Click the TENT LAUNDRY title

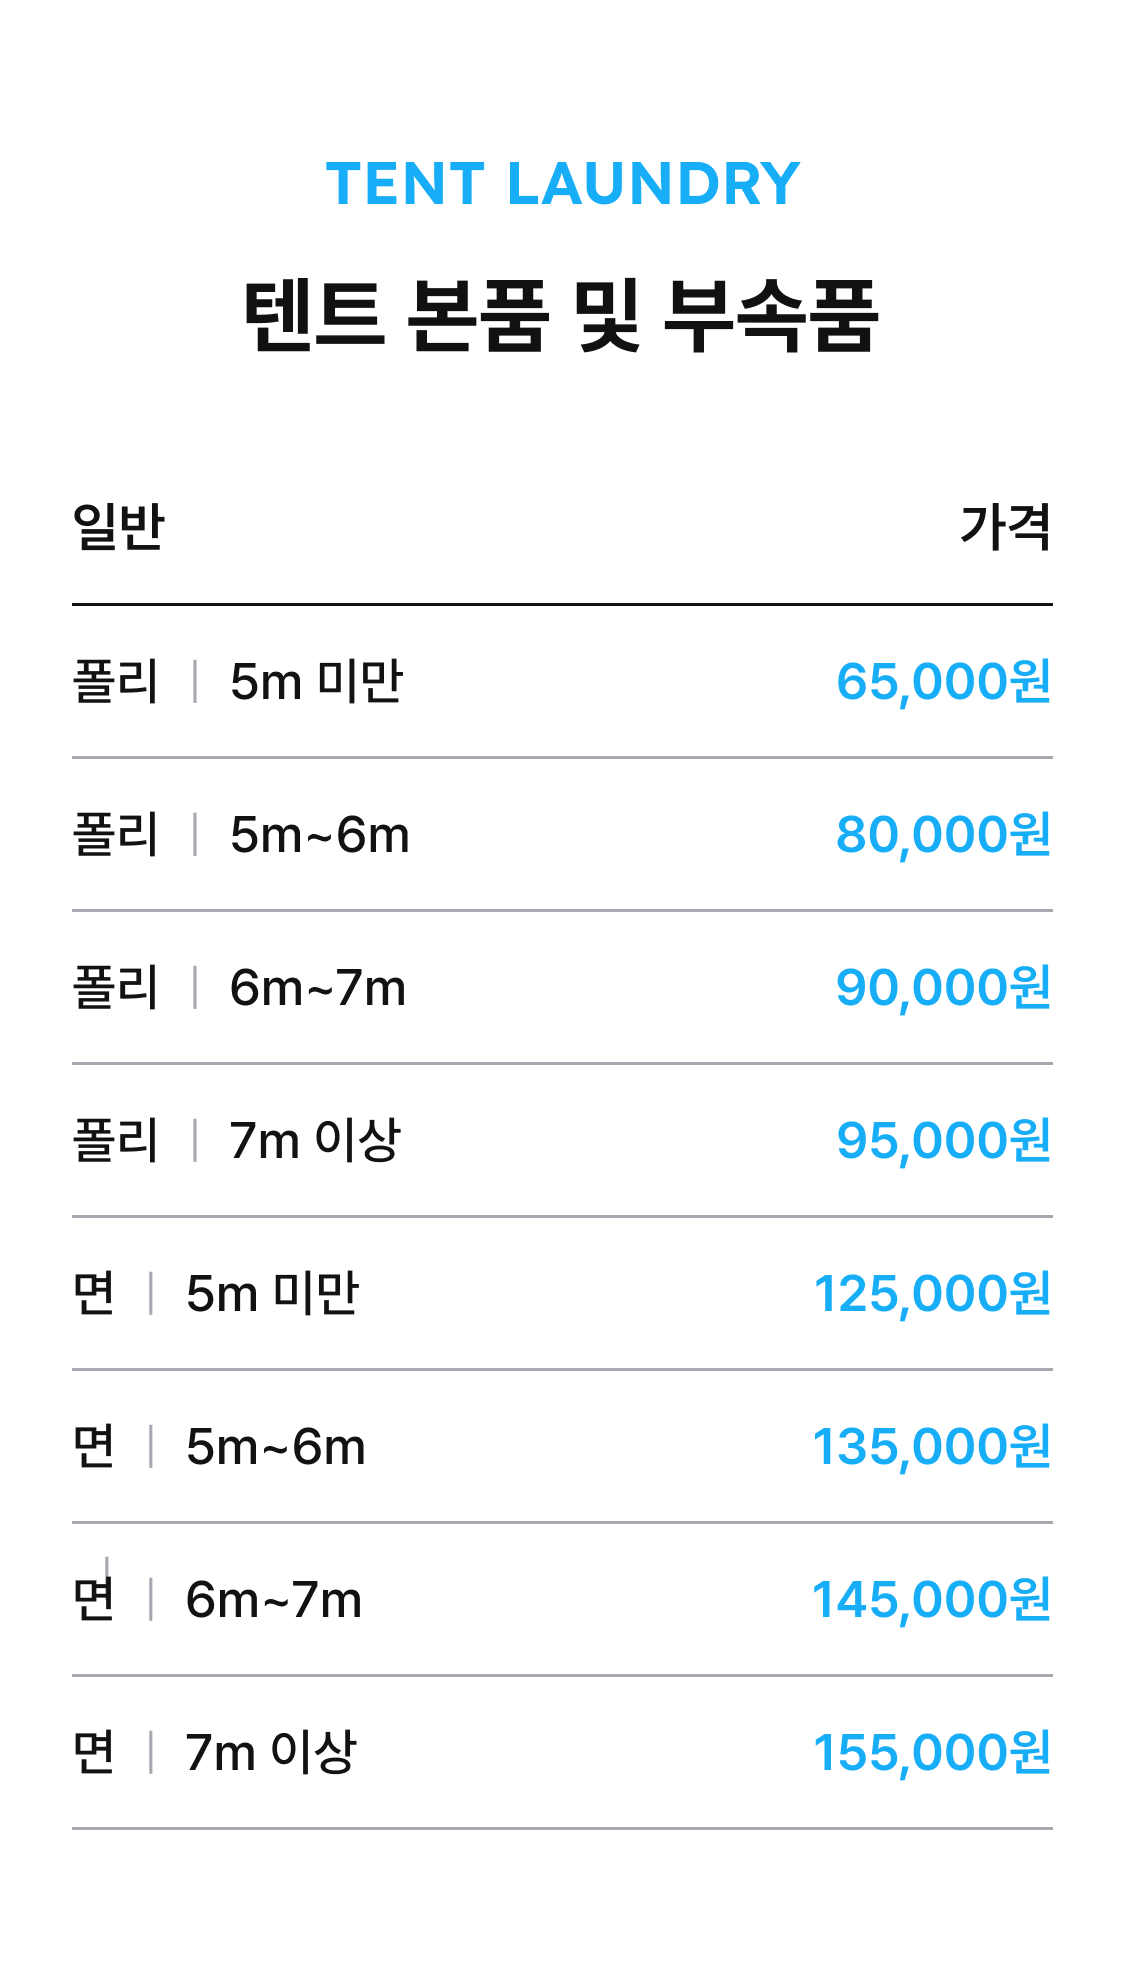coord(562,184)
